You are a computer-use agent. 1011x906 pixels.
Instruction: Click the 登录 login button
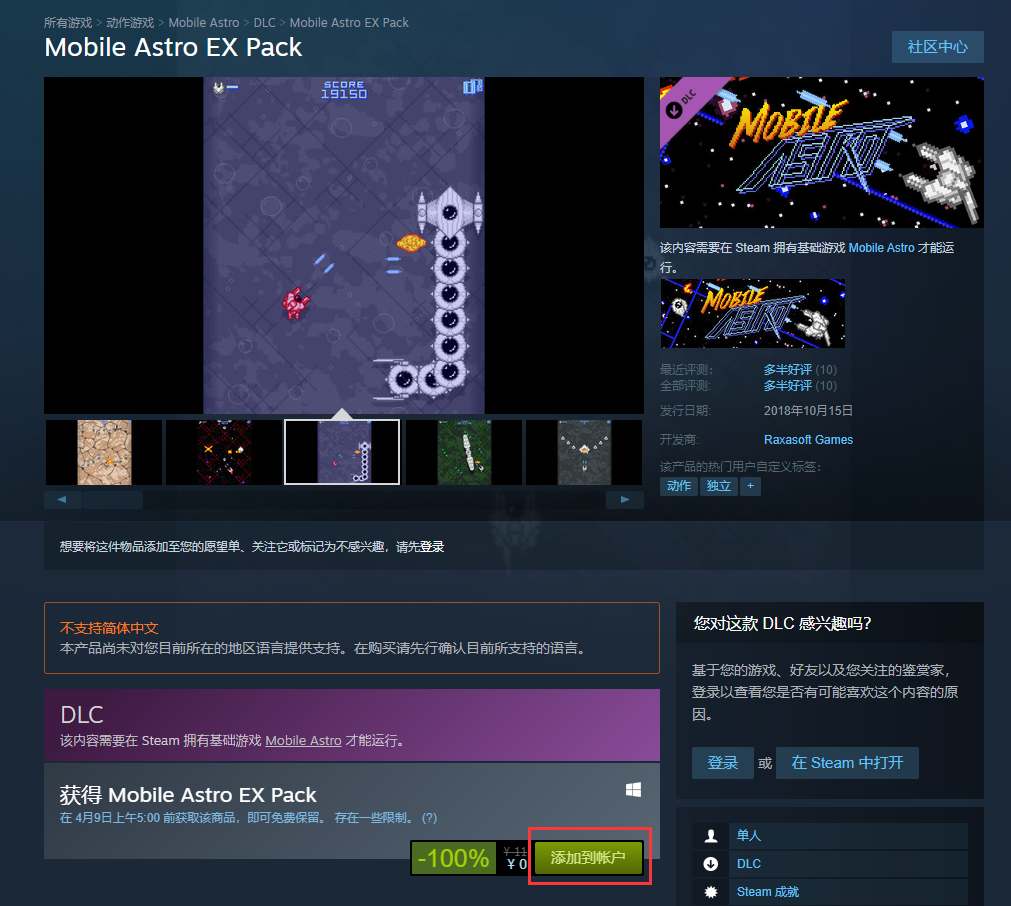722,763
